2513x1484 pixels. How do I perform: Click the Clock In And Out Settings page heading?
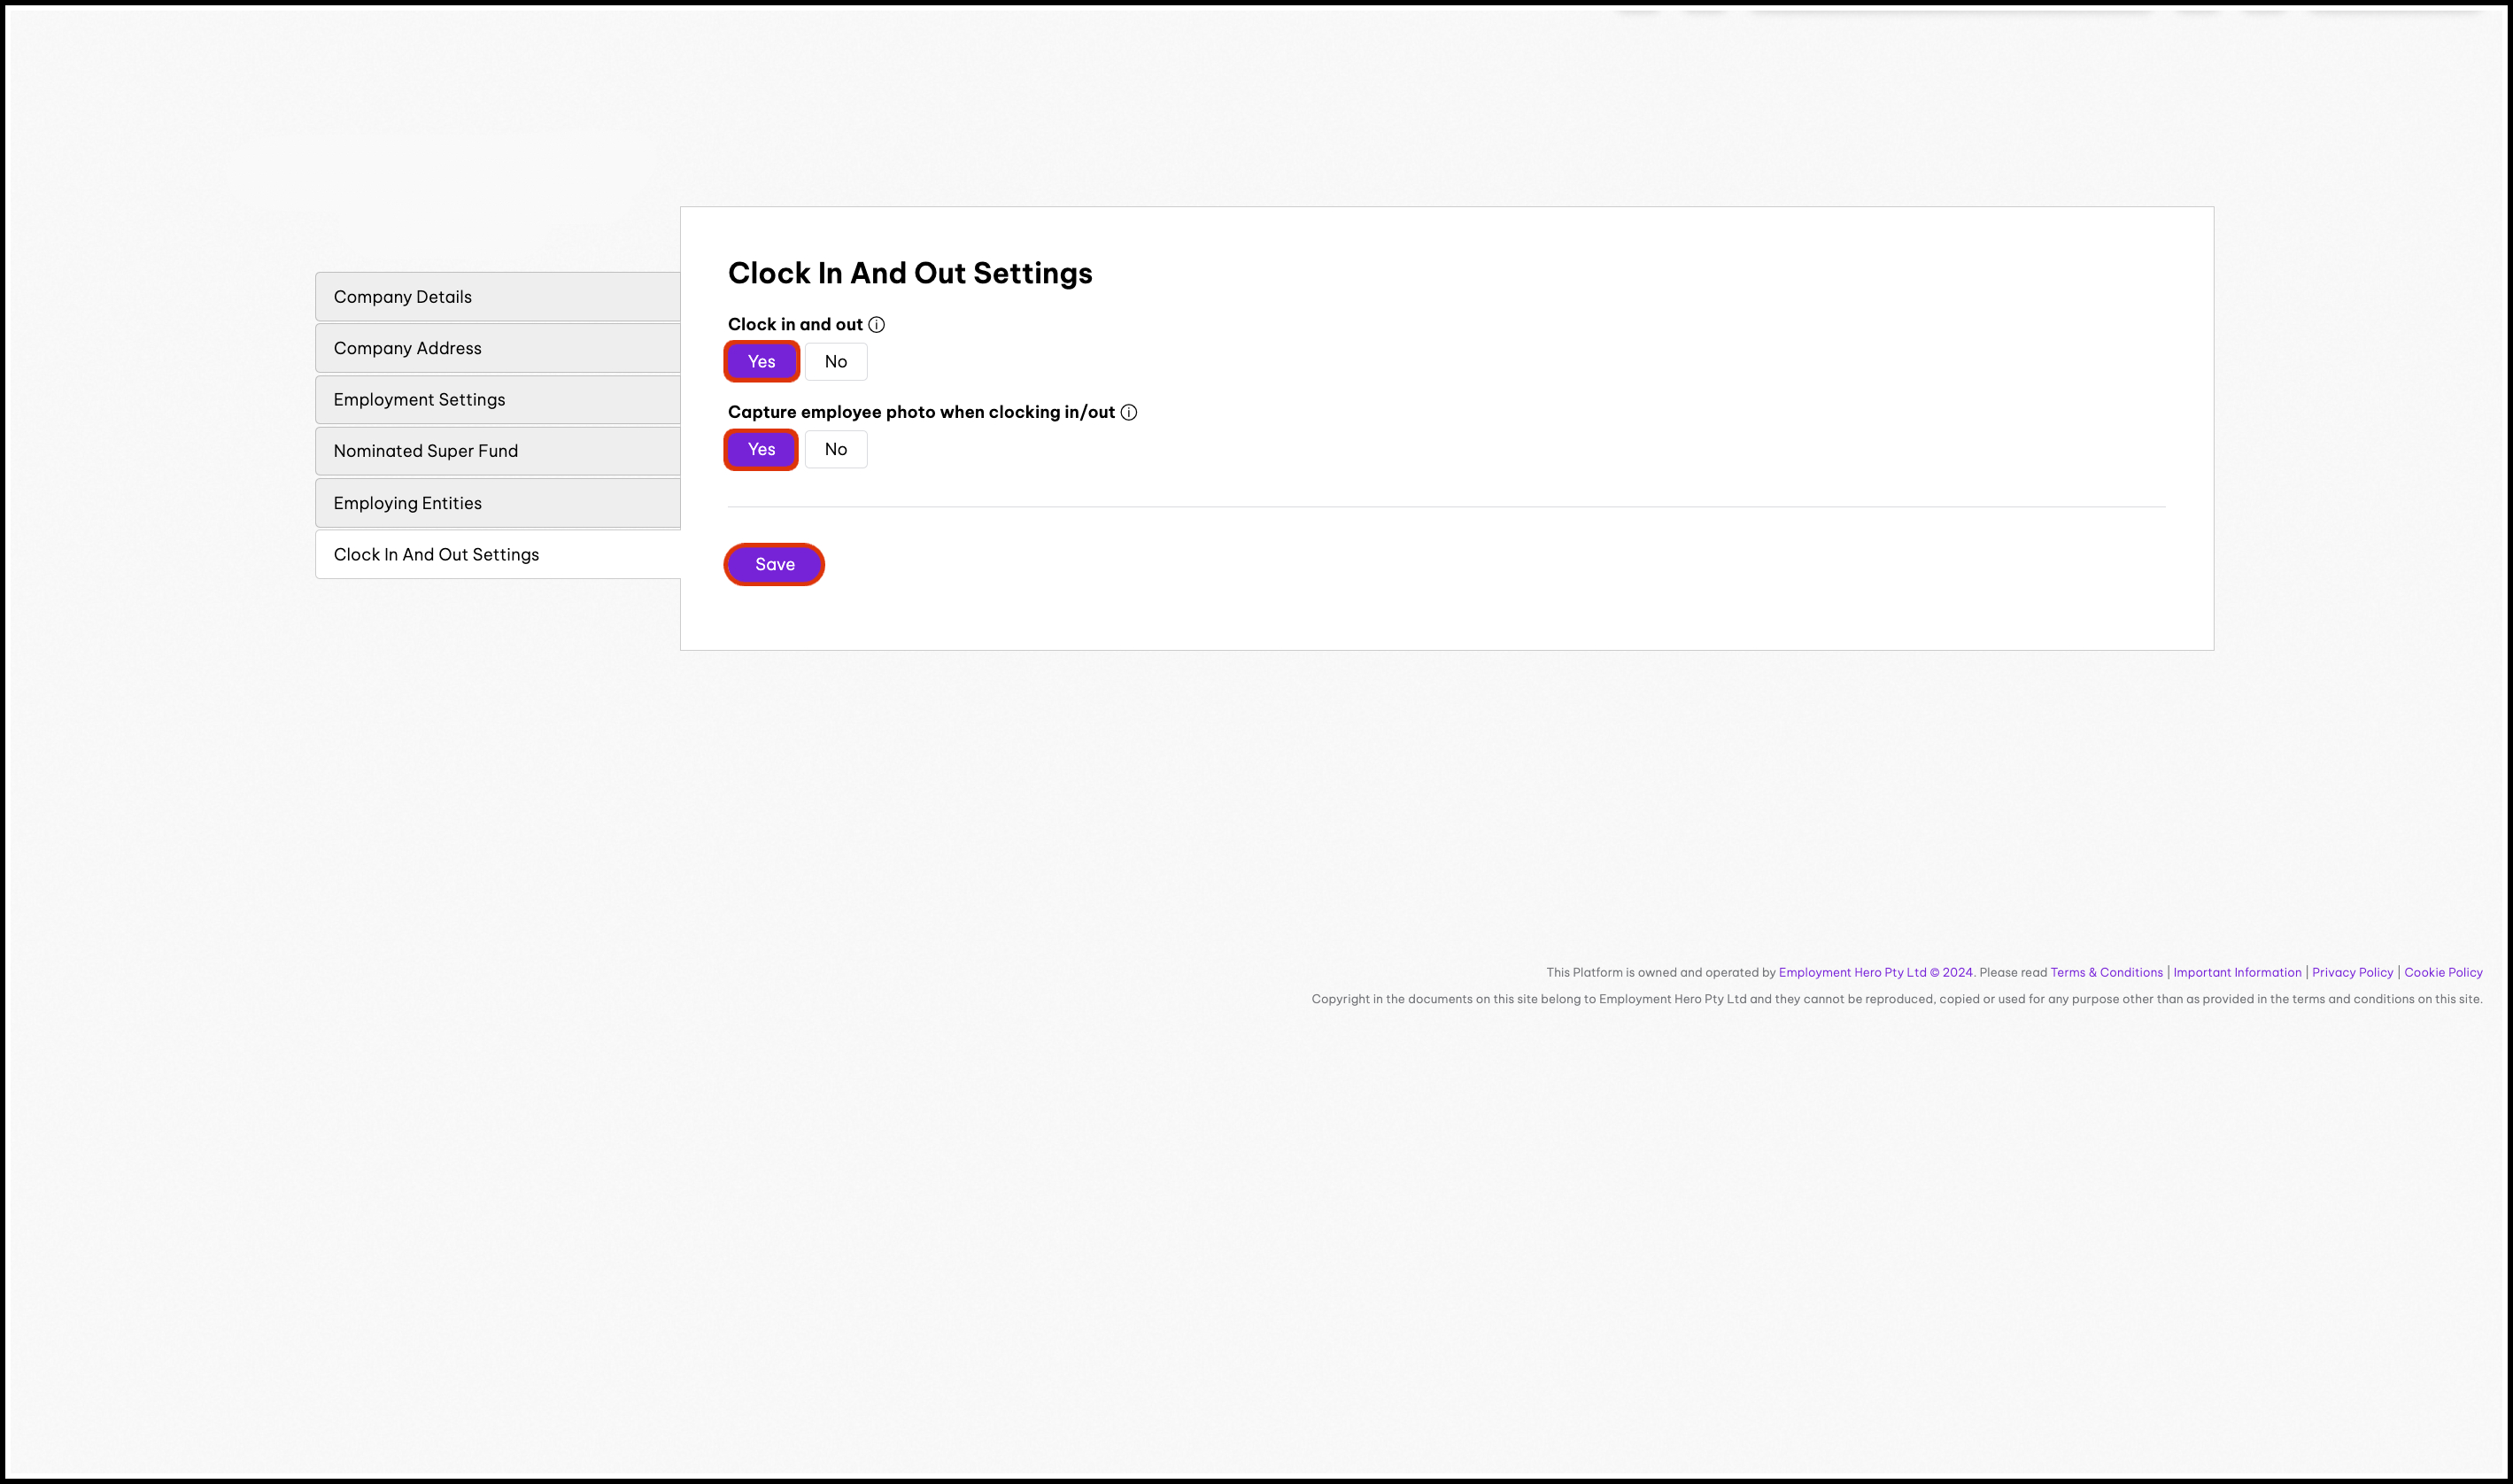click(910, 273)
